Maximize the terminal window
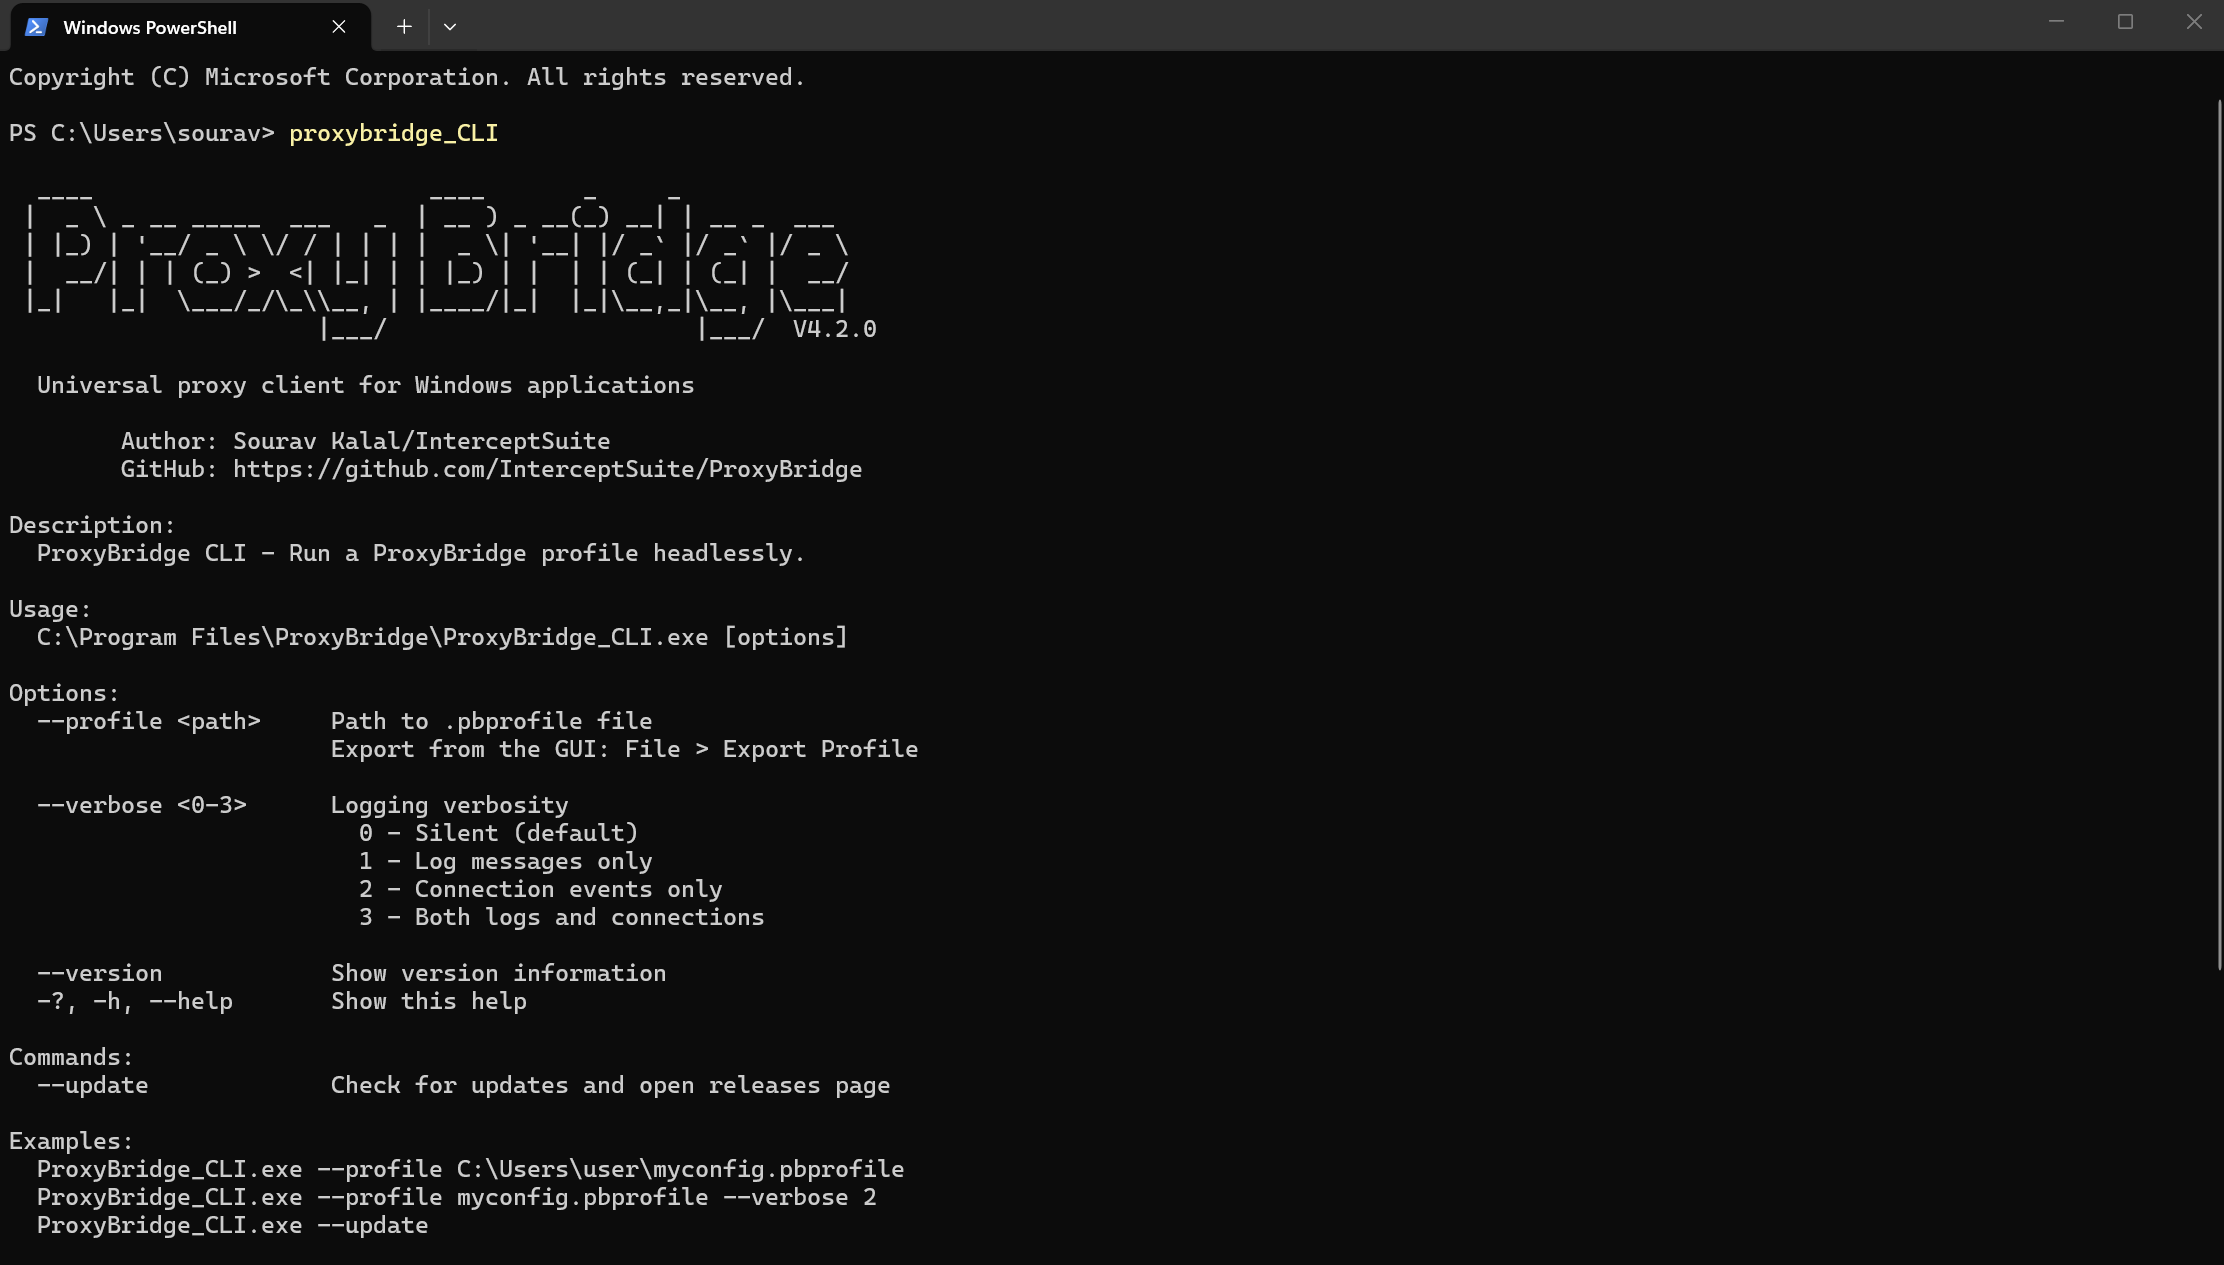Viewport: 2224px width, 1265px height. (x=2125, y=22)
